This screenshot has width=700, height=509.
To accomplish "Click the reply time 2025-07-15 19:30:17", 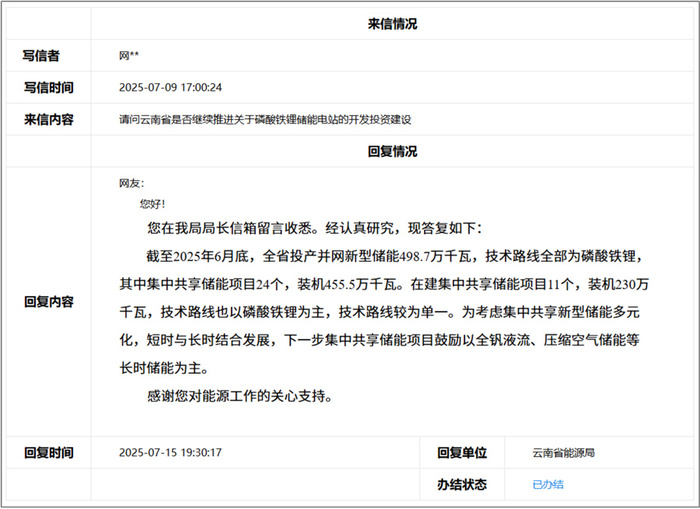I will 170,453.
